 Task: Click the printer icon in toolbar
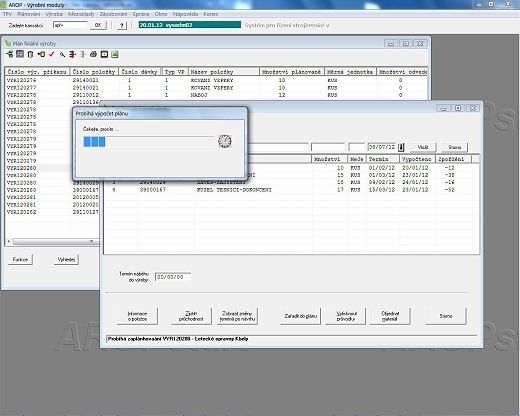point(93,54)
